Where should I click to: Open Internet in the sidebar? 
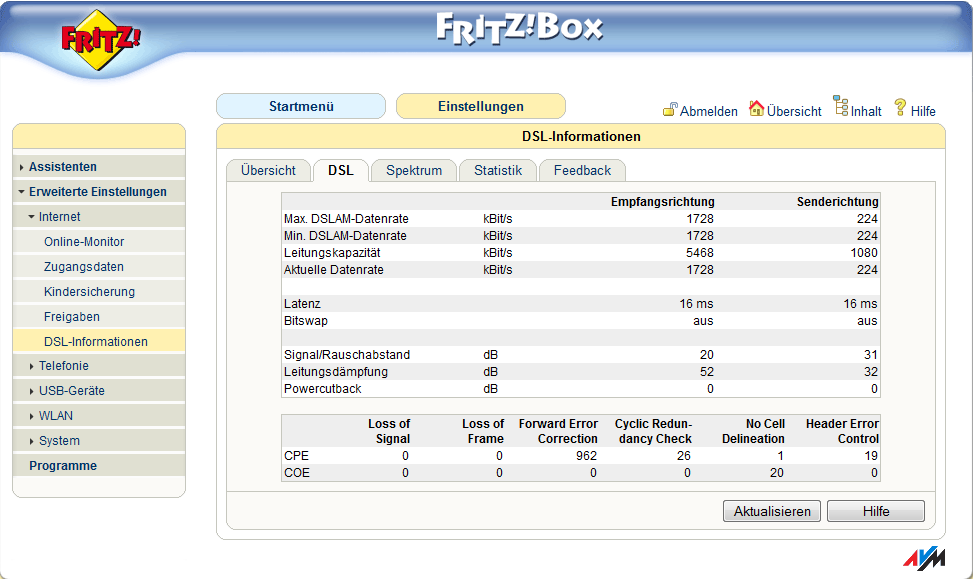(60, 217)
